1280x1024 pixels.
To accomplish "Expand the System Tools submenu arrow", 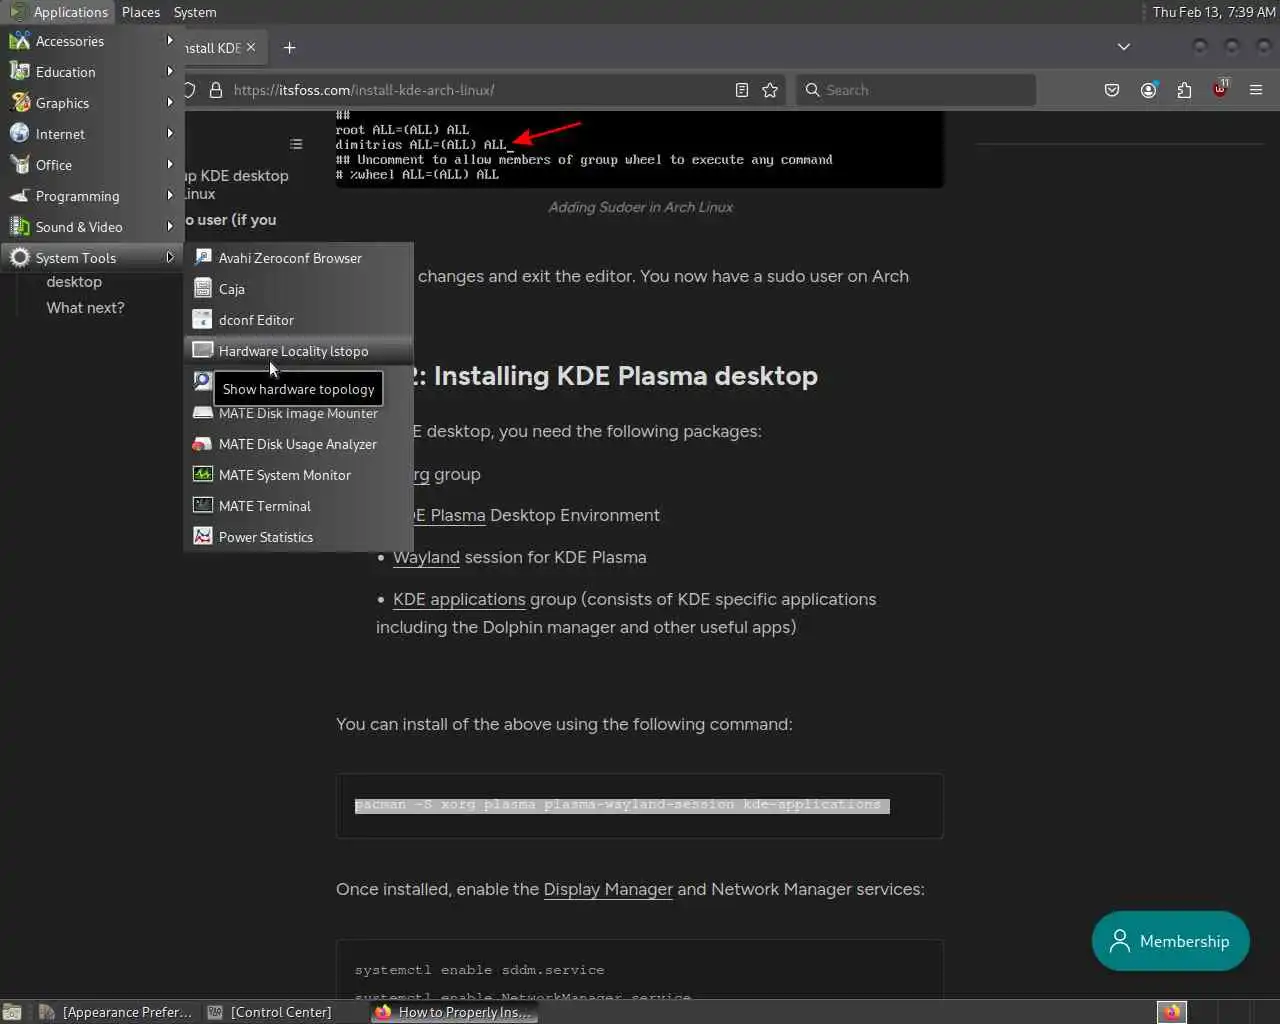I will 170,258.
